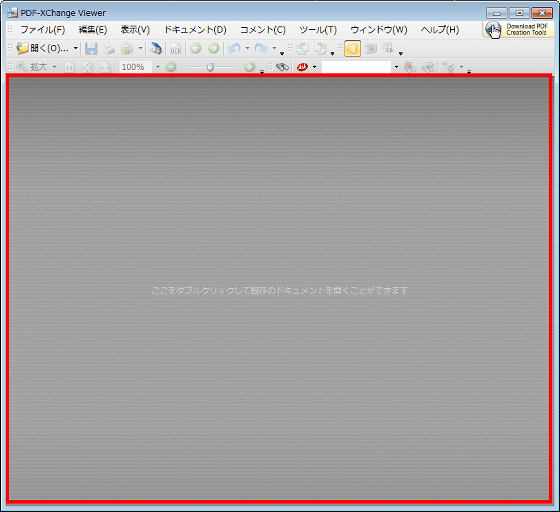Click the white search input field
The width and height of the screenshot is (560, 512).
356,67
